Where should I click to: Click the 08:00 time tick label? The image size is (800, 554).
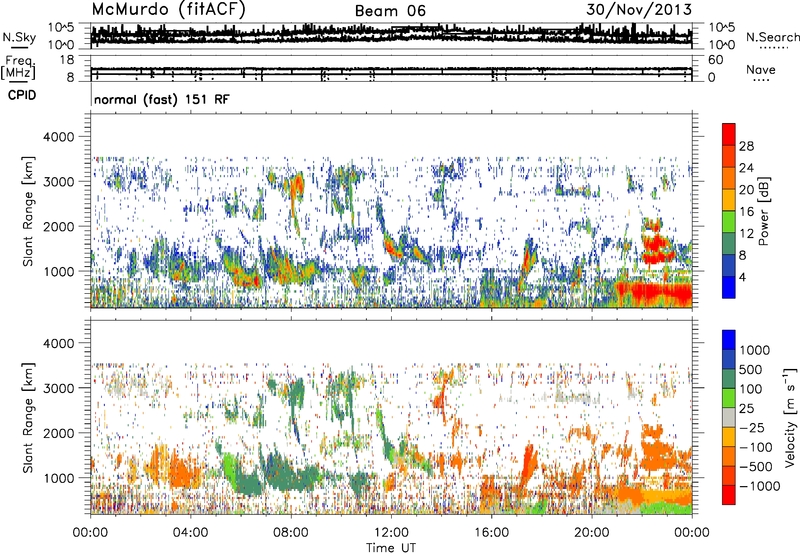tap(291, 533)
